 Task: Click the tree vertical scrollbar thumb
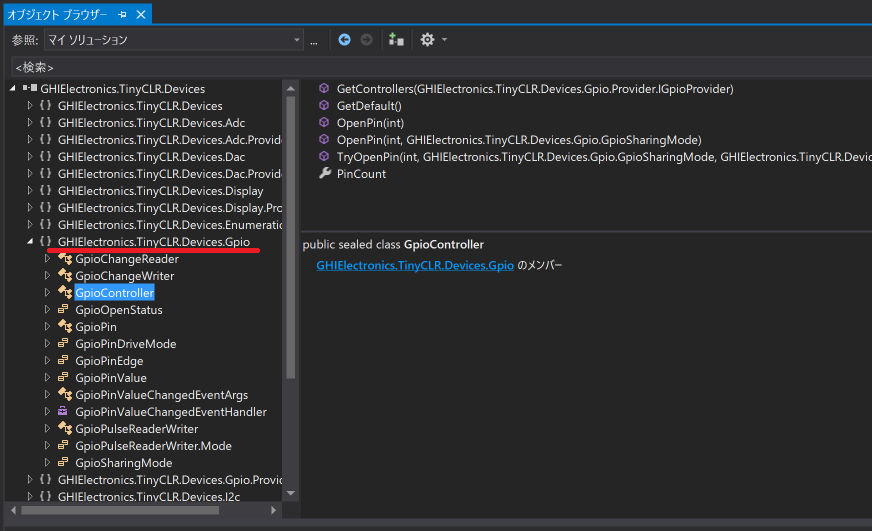(x=290, y=237)
